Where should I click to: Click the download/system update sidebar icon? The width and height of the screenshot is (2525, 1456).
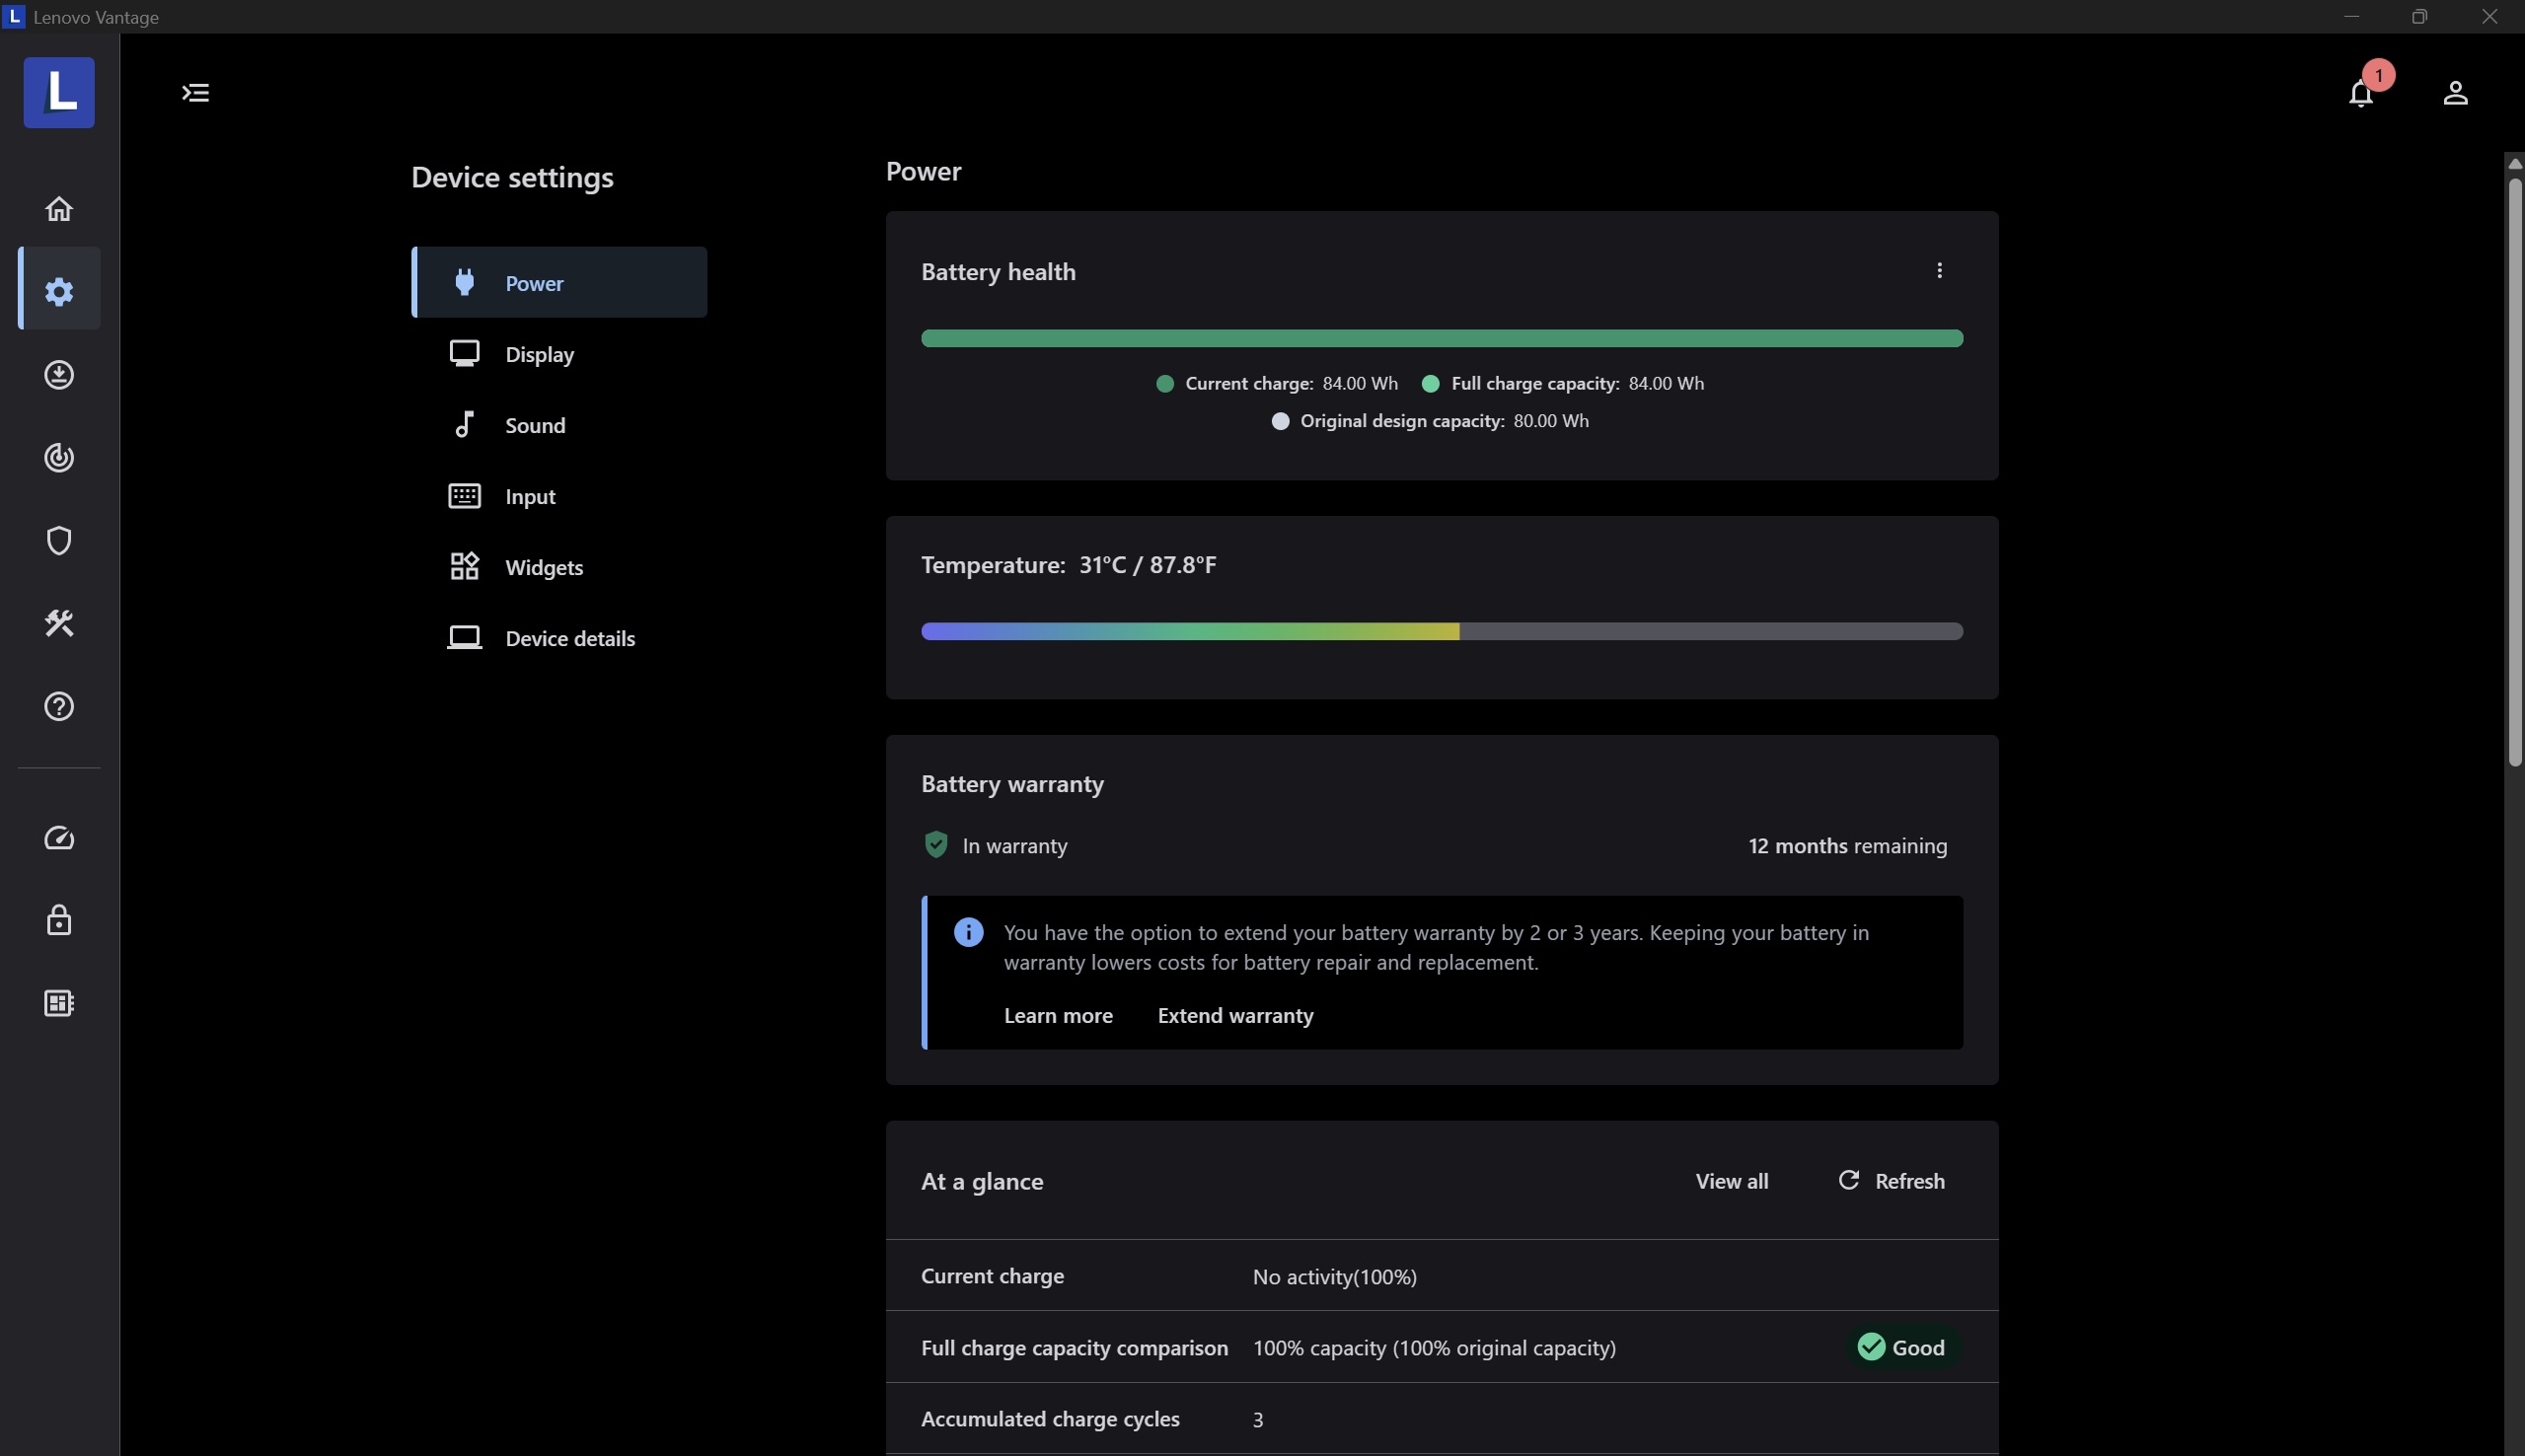[x=59, y=374]
